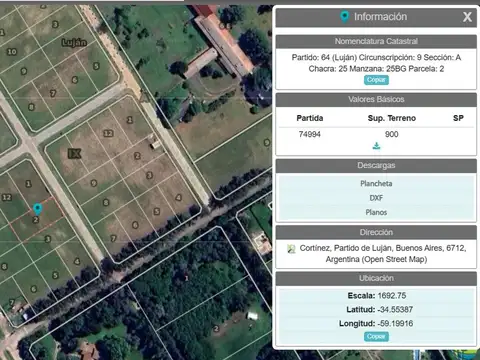Click the Nomenclatura Catastral section header

click(376, 41)
